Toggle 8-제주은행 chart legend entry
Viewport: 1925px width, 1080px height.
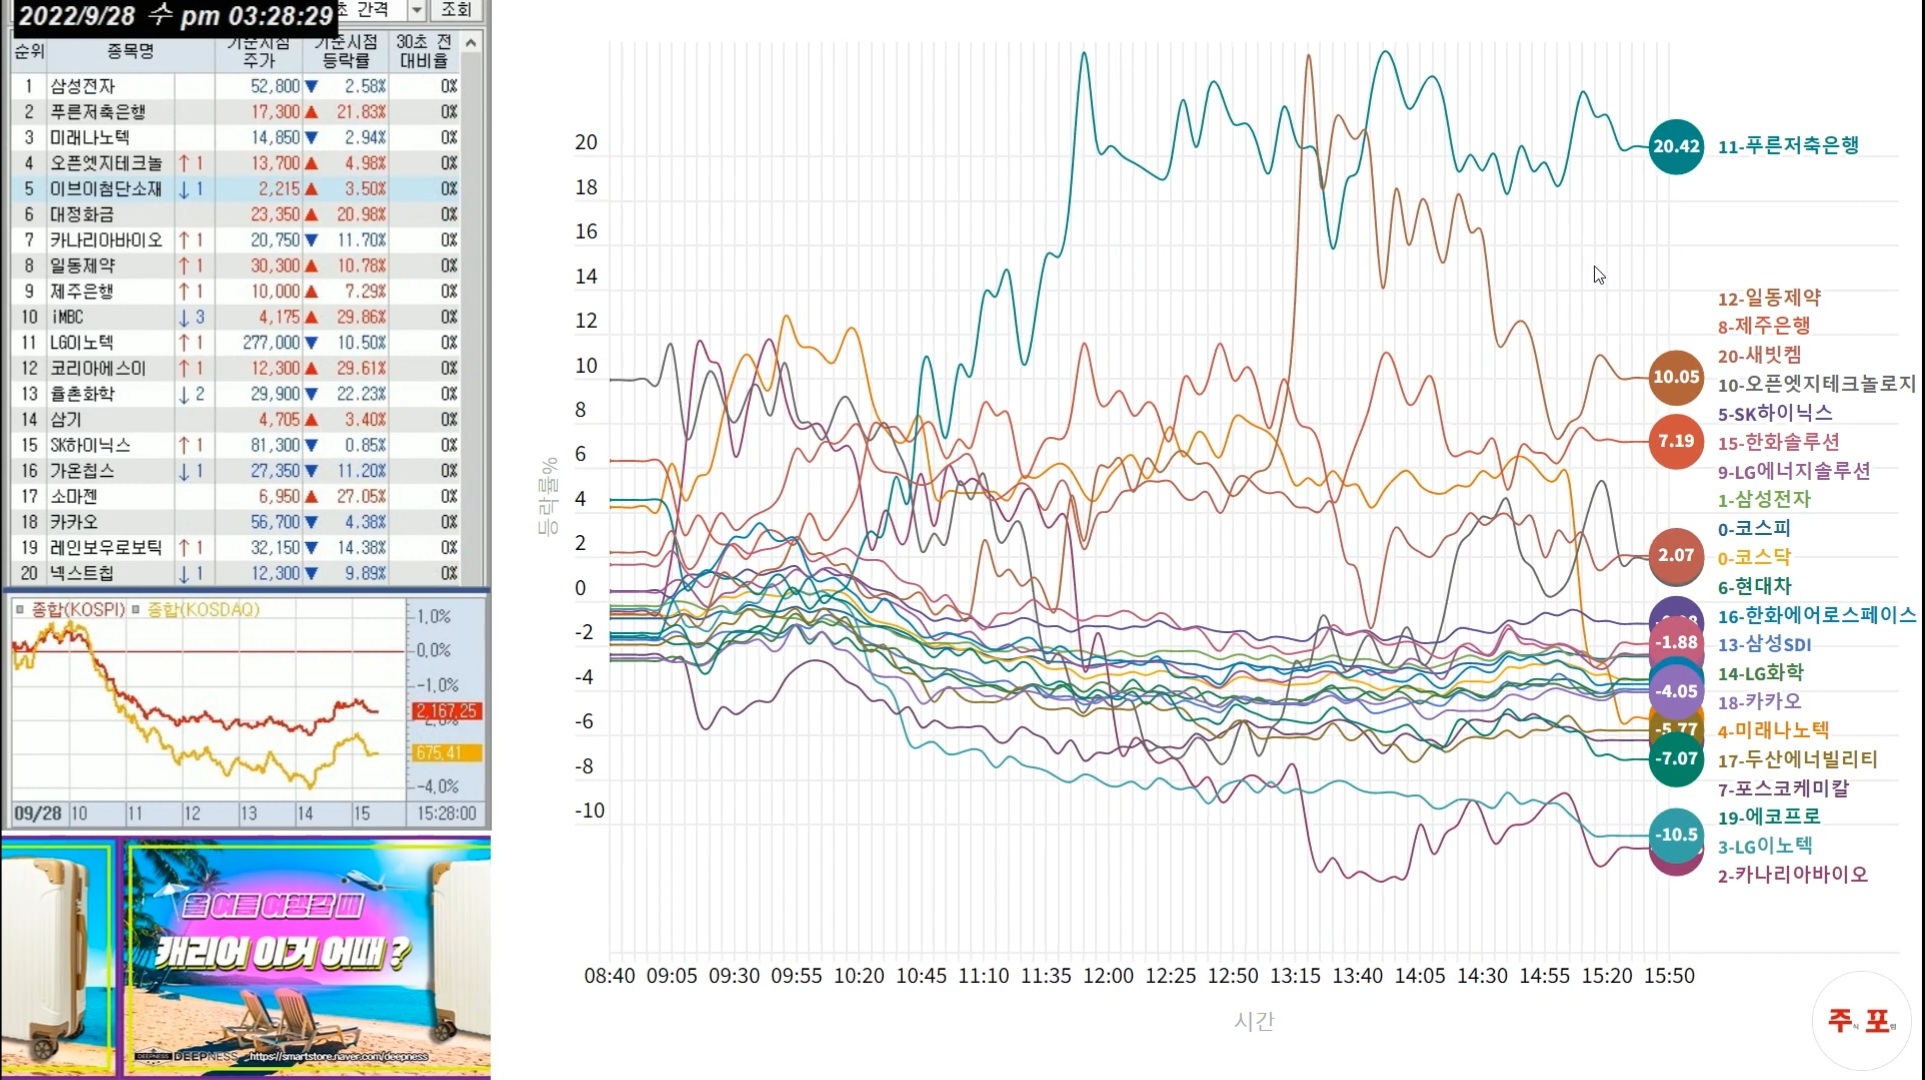click(x=1764, y=326)
